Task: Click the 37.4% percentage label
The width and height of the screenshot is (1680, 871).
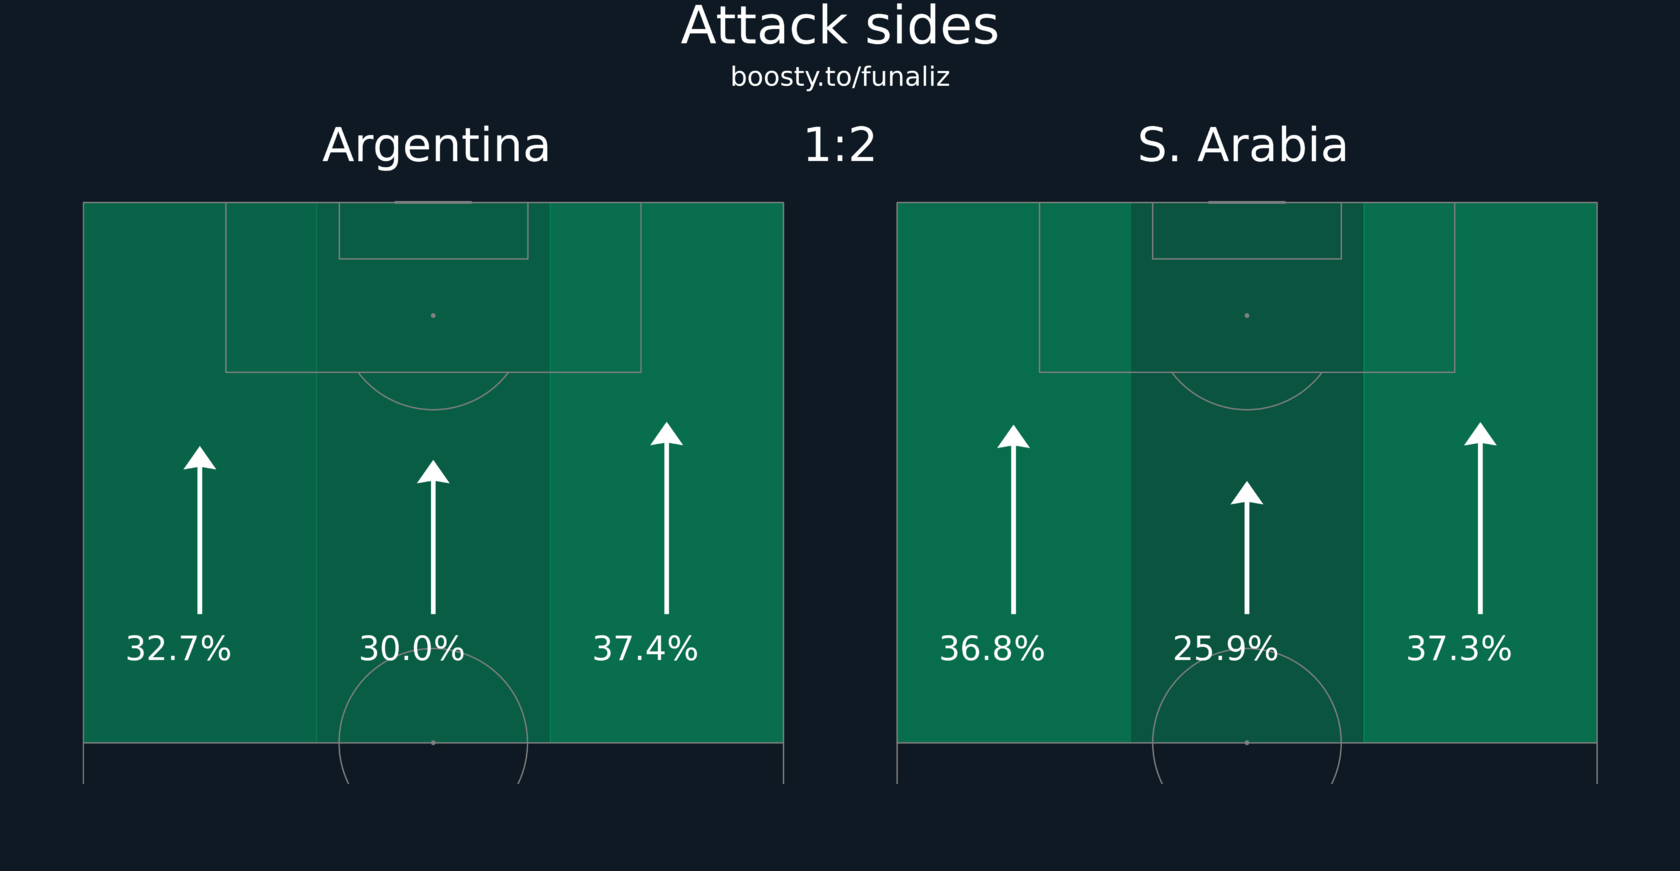Action: 645,649
